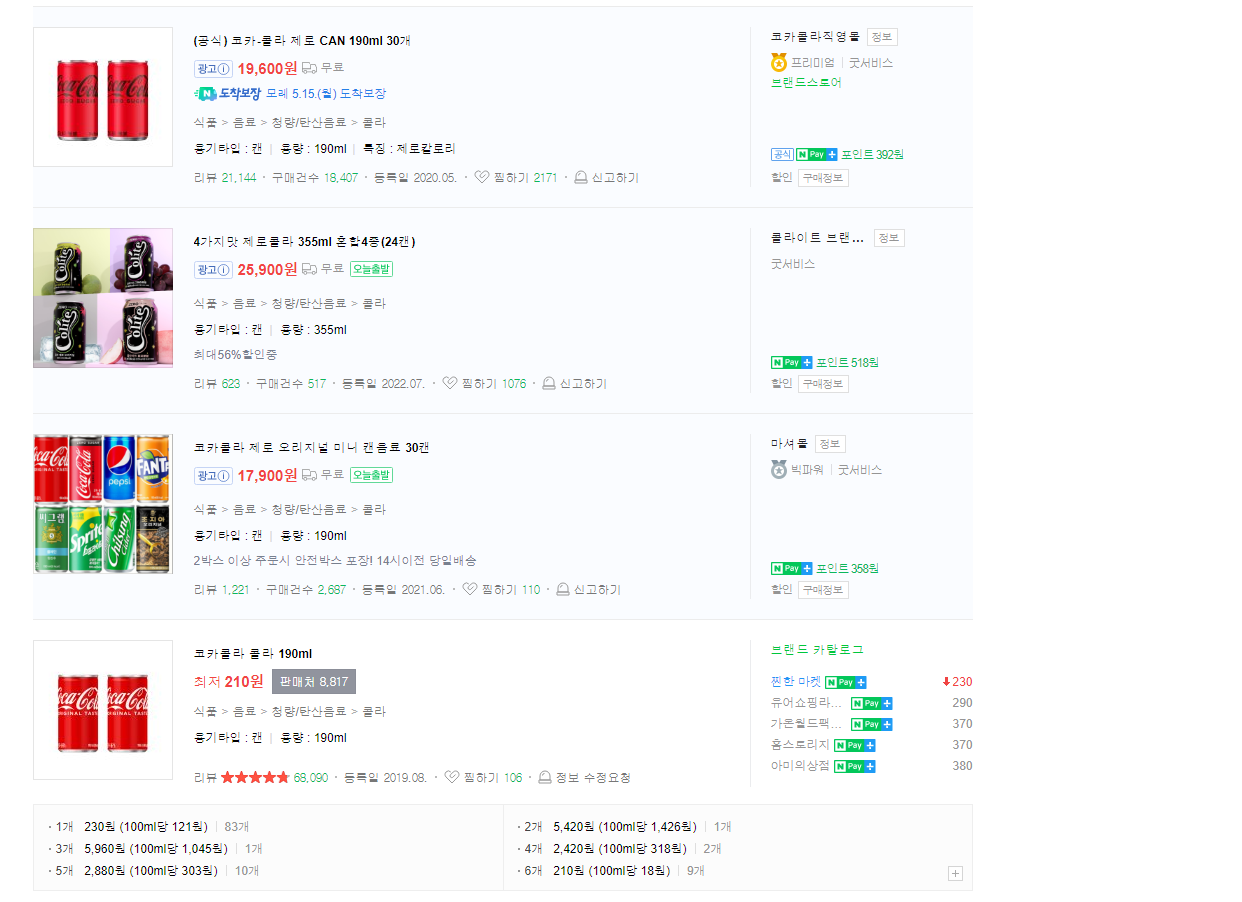This screenshot has height=902, width=1242.
Task: Click 구매정보 button under 포인트 392원
Action: point(823,178)
